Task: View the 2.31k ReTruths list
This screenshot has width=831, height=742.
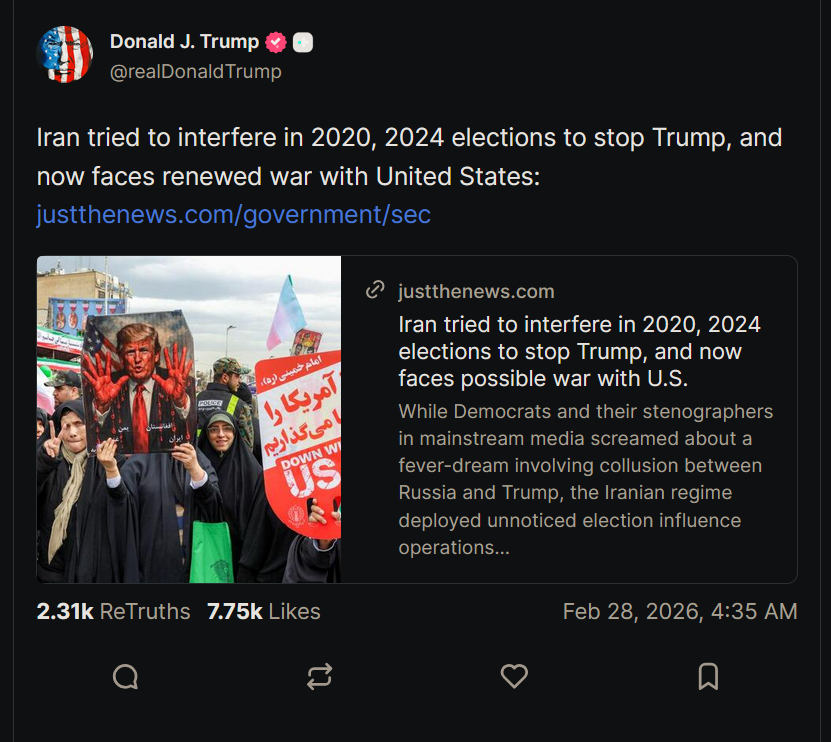Action: [x=113, y=611]
